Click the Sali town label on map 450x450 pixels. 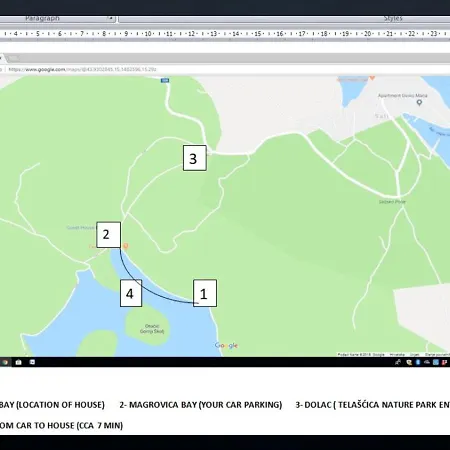pyautogui.click(x=381, y=116)
